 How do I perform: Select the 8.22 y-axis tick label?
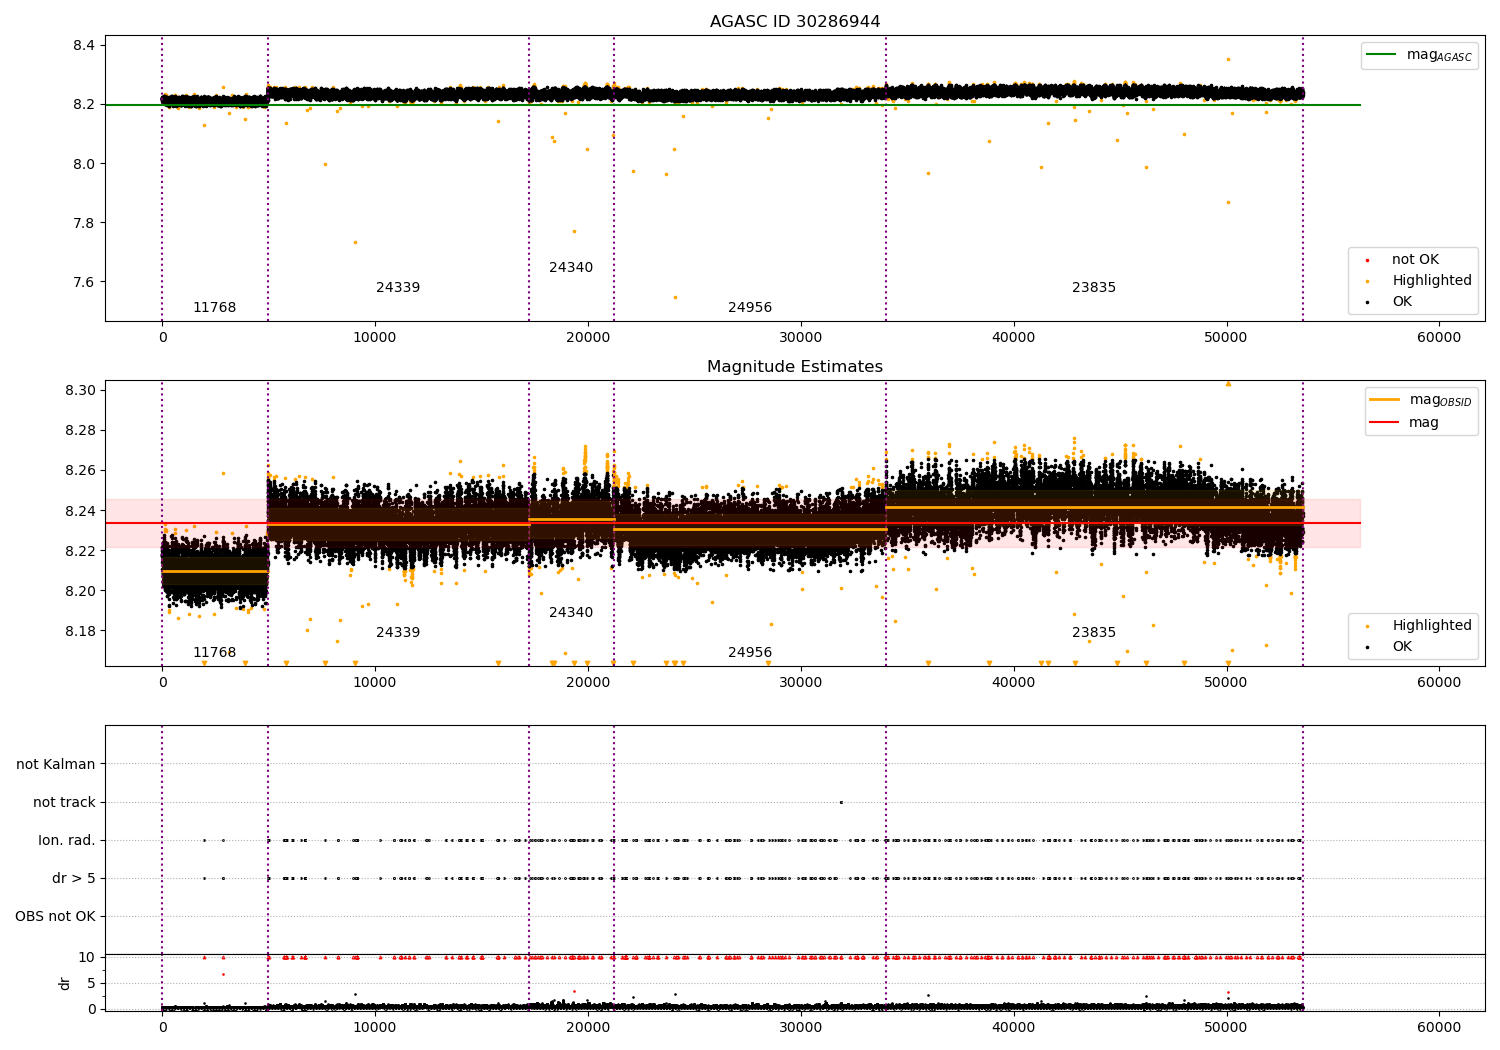[80, 551]
